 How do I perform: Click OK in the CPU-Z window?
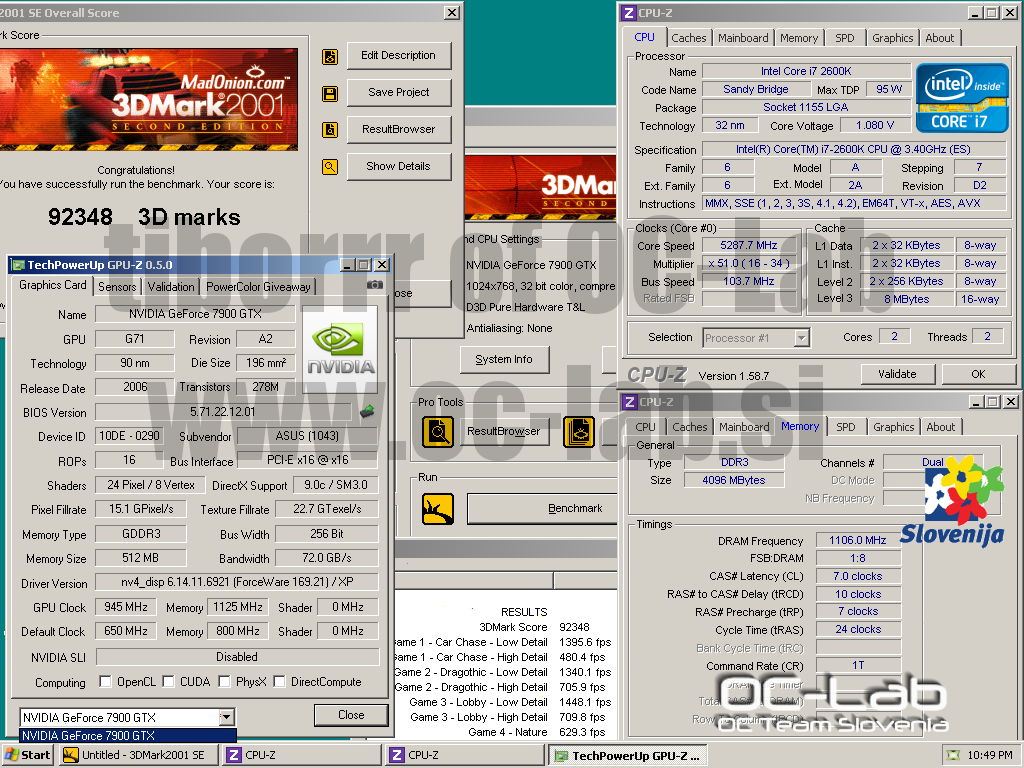coord(978,374)
